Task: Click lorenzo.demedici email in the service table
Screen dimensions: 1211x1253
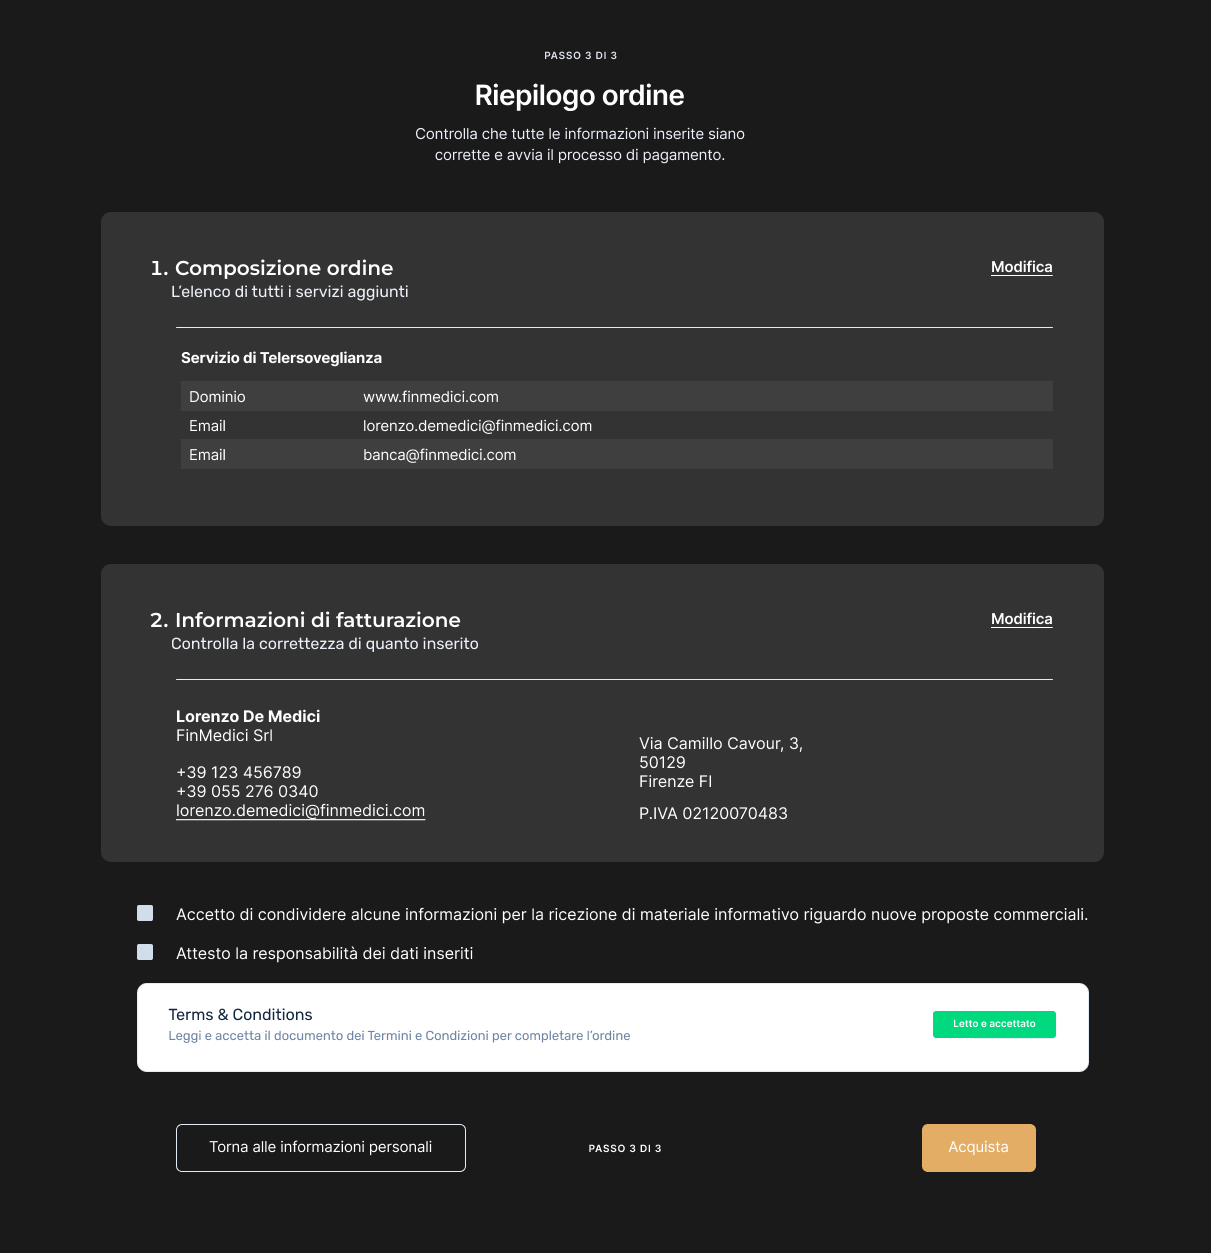Action: [x=477, y=426]
